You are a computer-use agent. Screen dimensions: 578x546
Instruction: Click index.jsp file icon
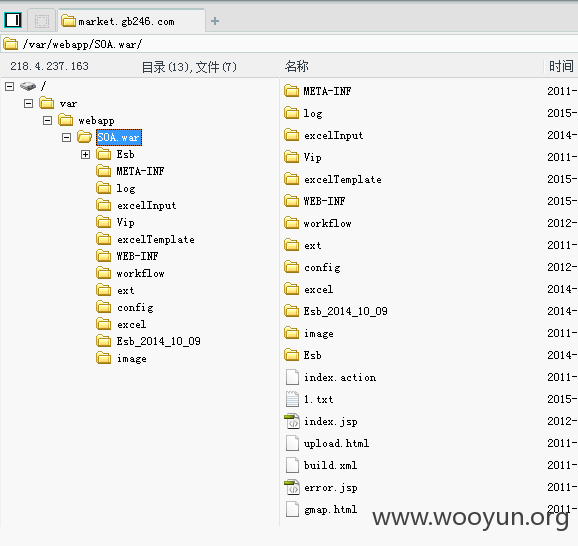(292, 421)
